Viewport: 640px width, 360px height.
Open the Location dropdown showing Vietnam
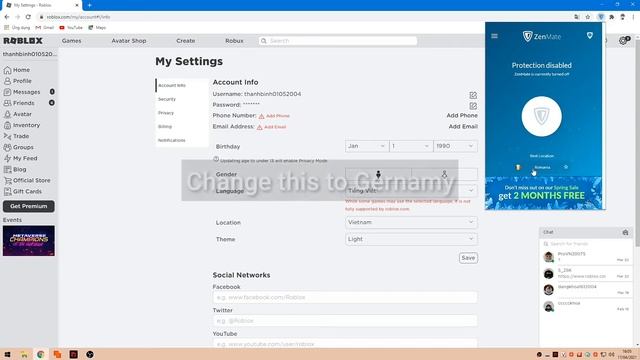411,222
